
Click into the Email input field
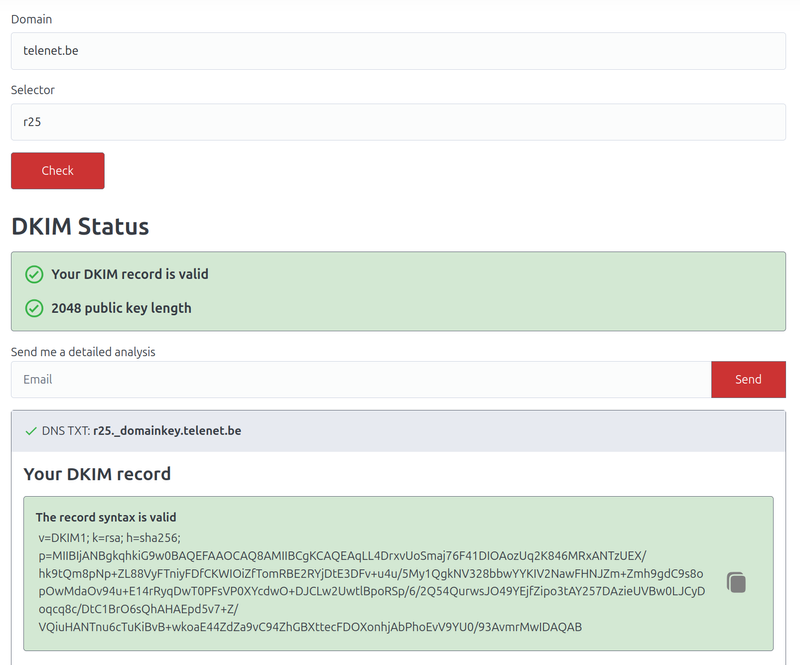(360, 380)
